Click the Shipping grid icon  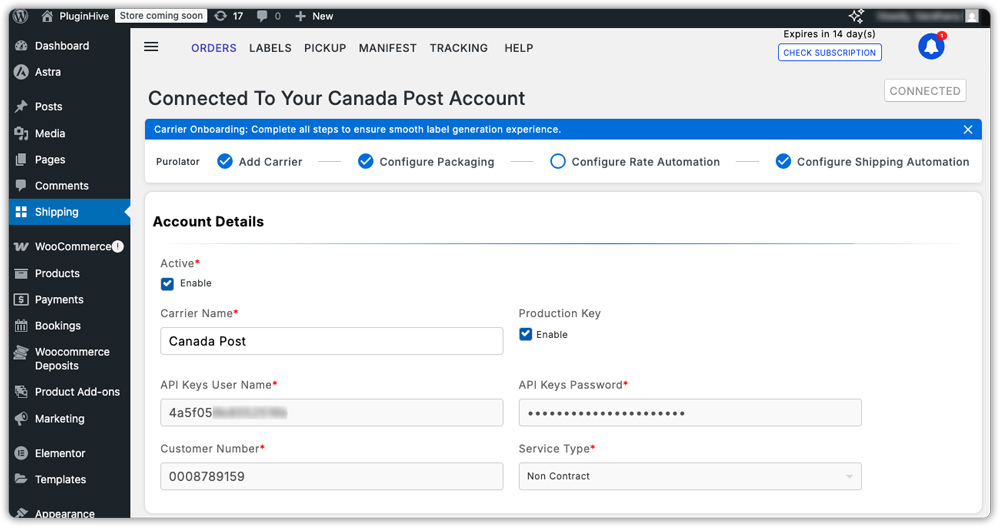21,212
